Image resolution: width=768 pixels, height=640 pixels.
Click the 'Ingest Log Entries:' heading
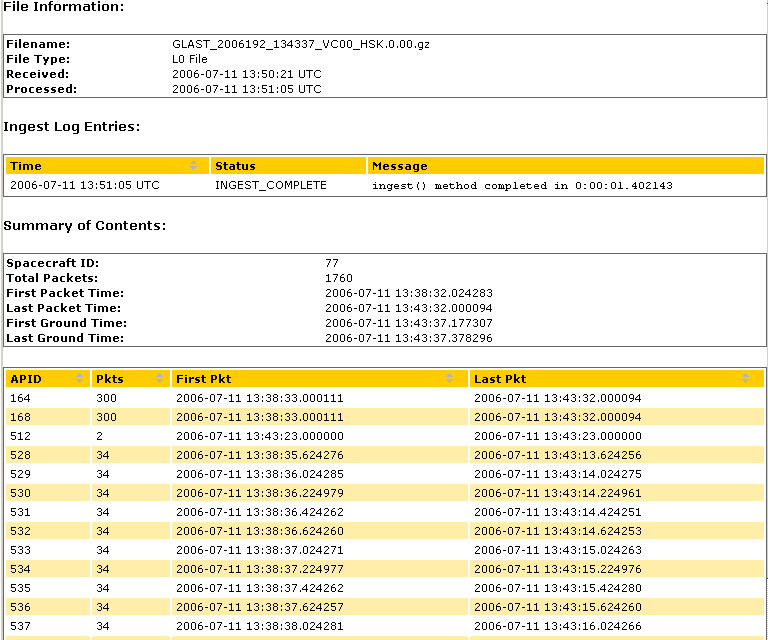pyautogui.click(x=72, y=127)
